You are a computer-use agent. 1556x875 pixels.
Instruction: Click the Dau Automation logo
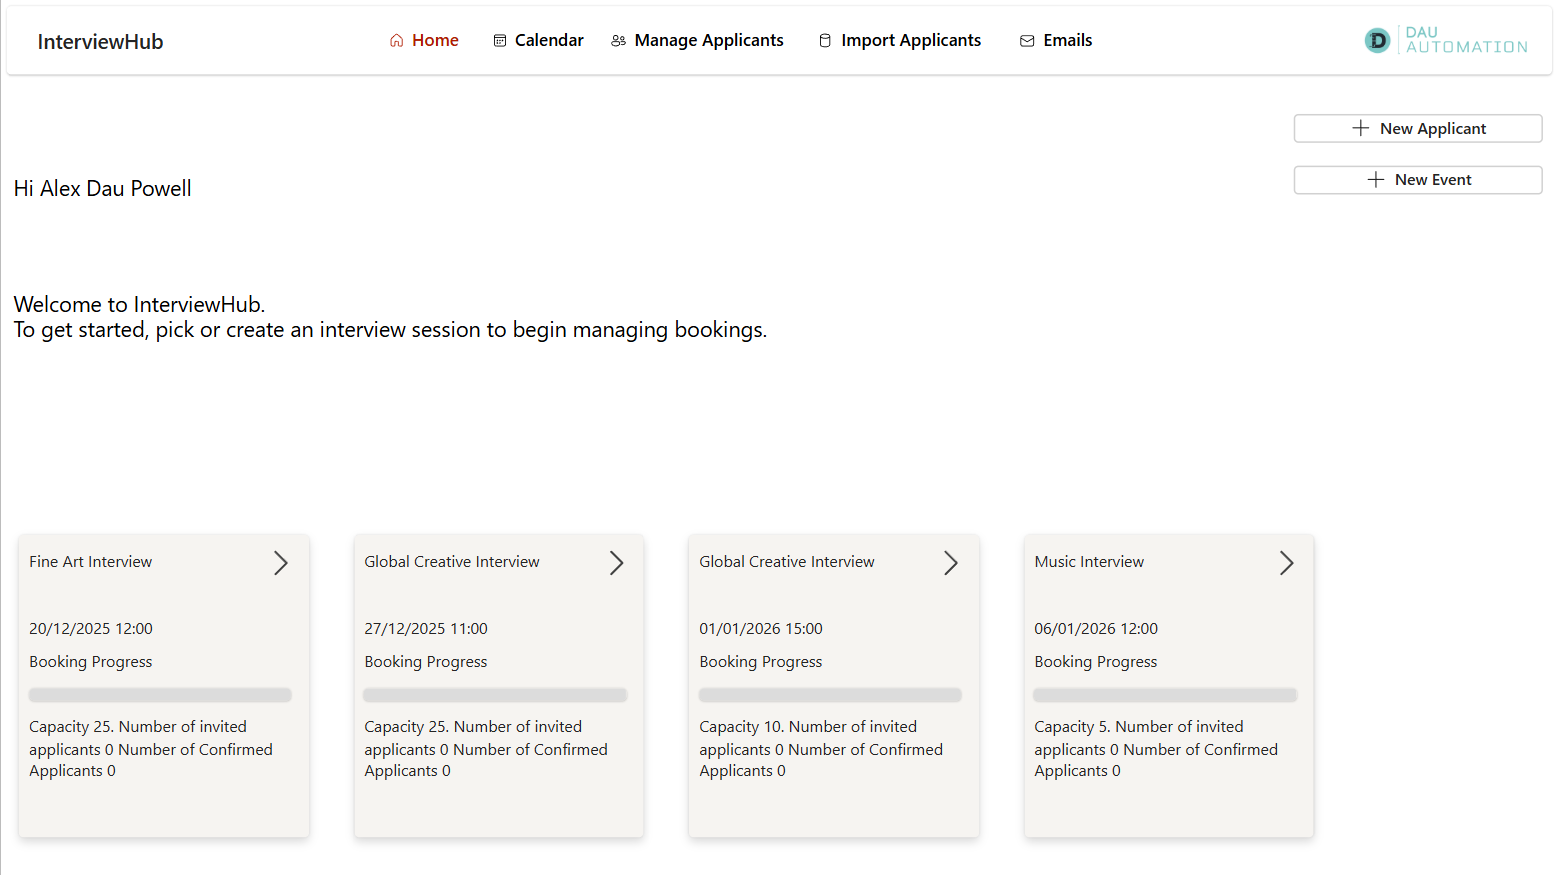click(1446, 40)
